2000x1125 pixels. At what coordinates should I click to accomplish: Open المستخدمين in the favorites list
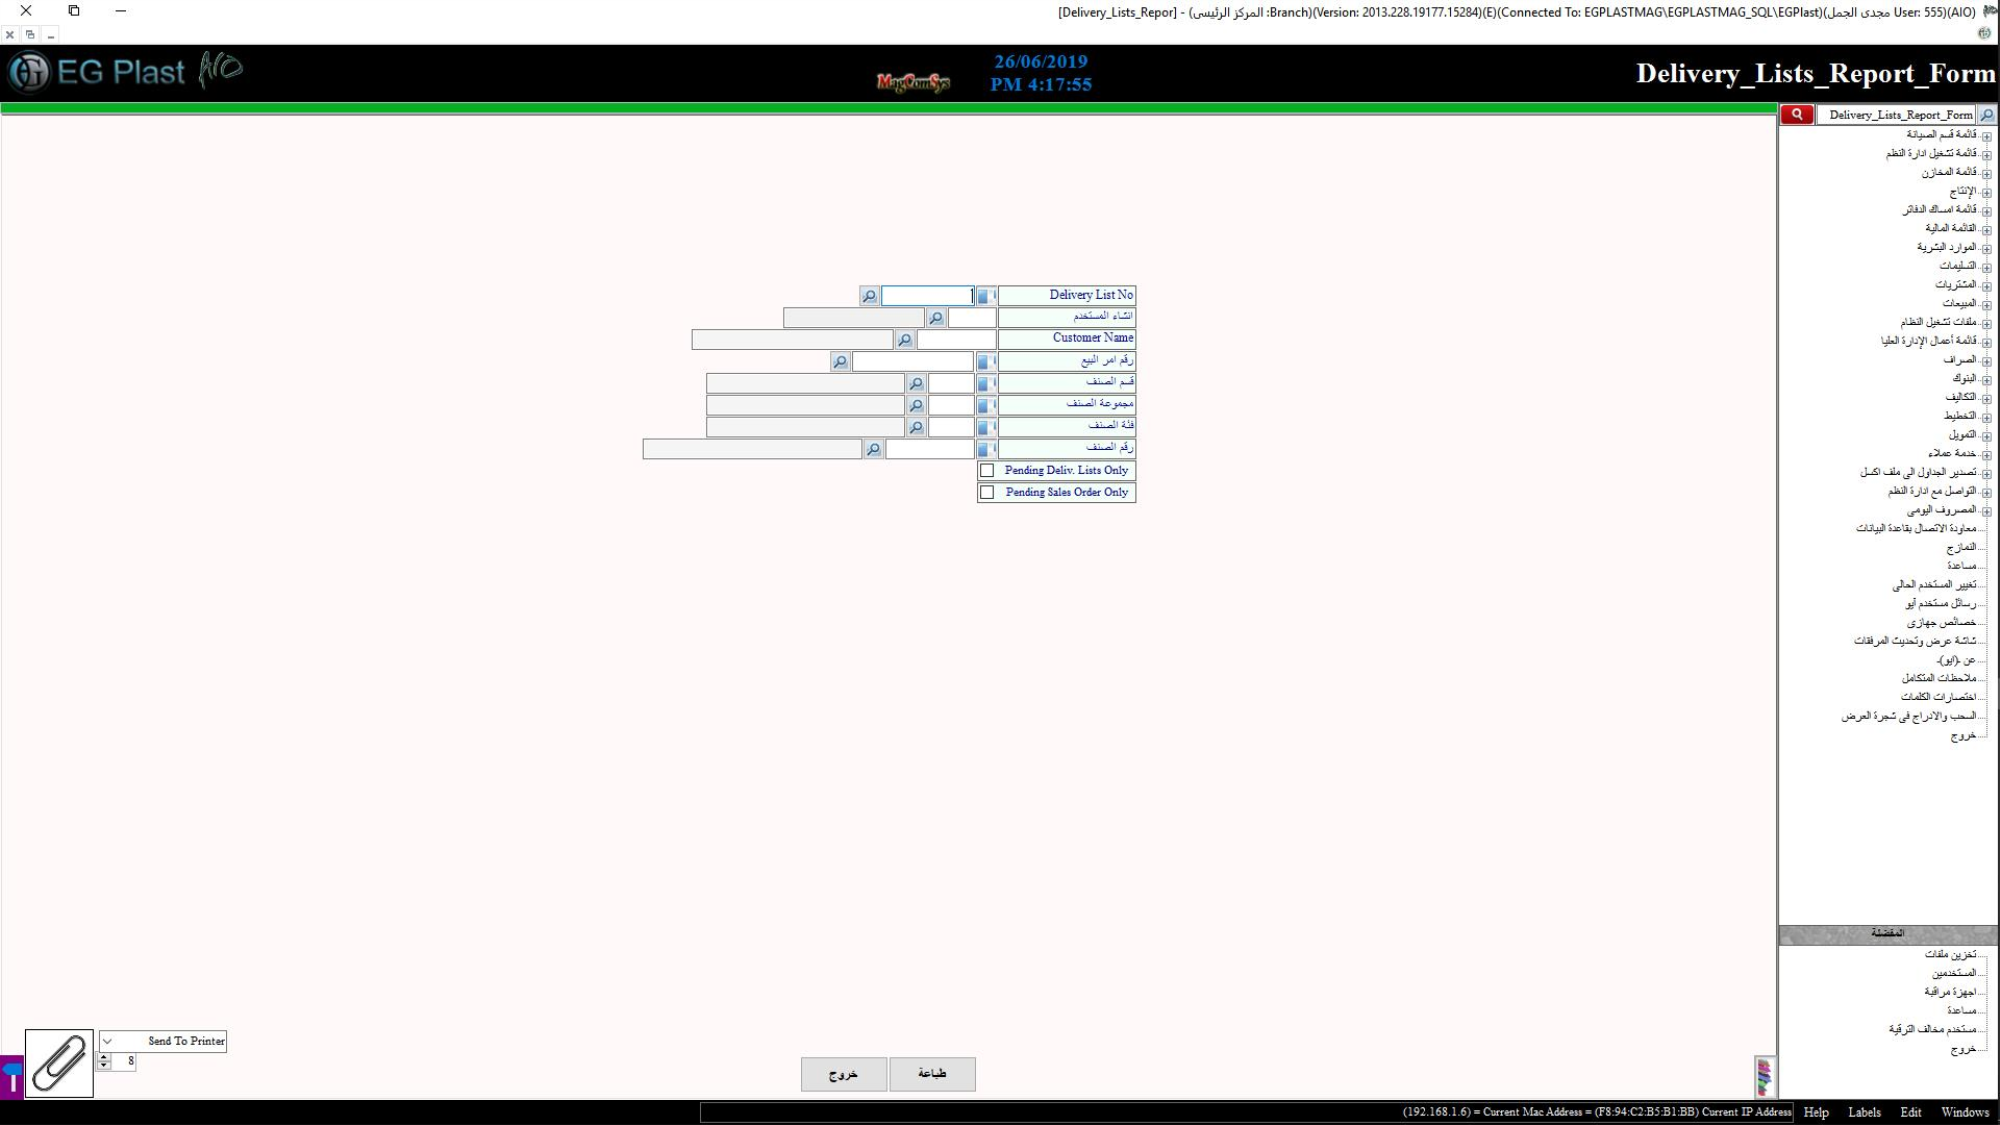pos(1955,973)
